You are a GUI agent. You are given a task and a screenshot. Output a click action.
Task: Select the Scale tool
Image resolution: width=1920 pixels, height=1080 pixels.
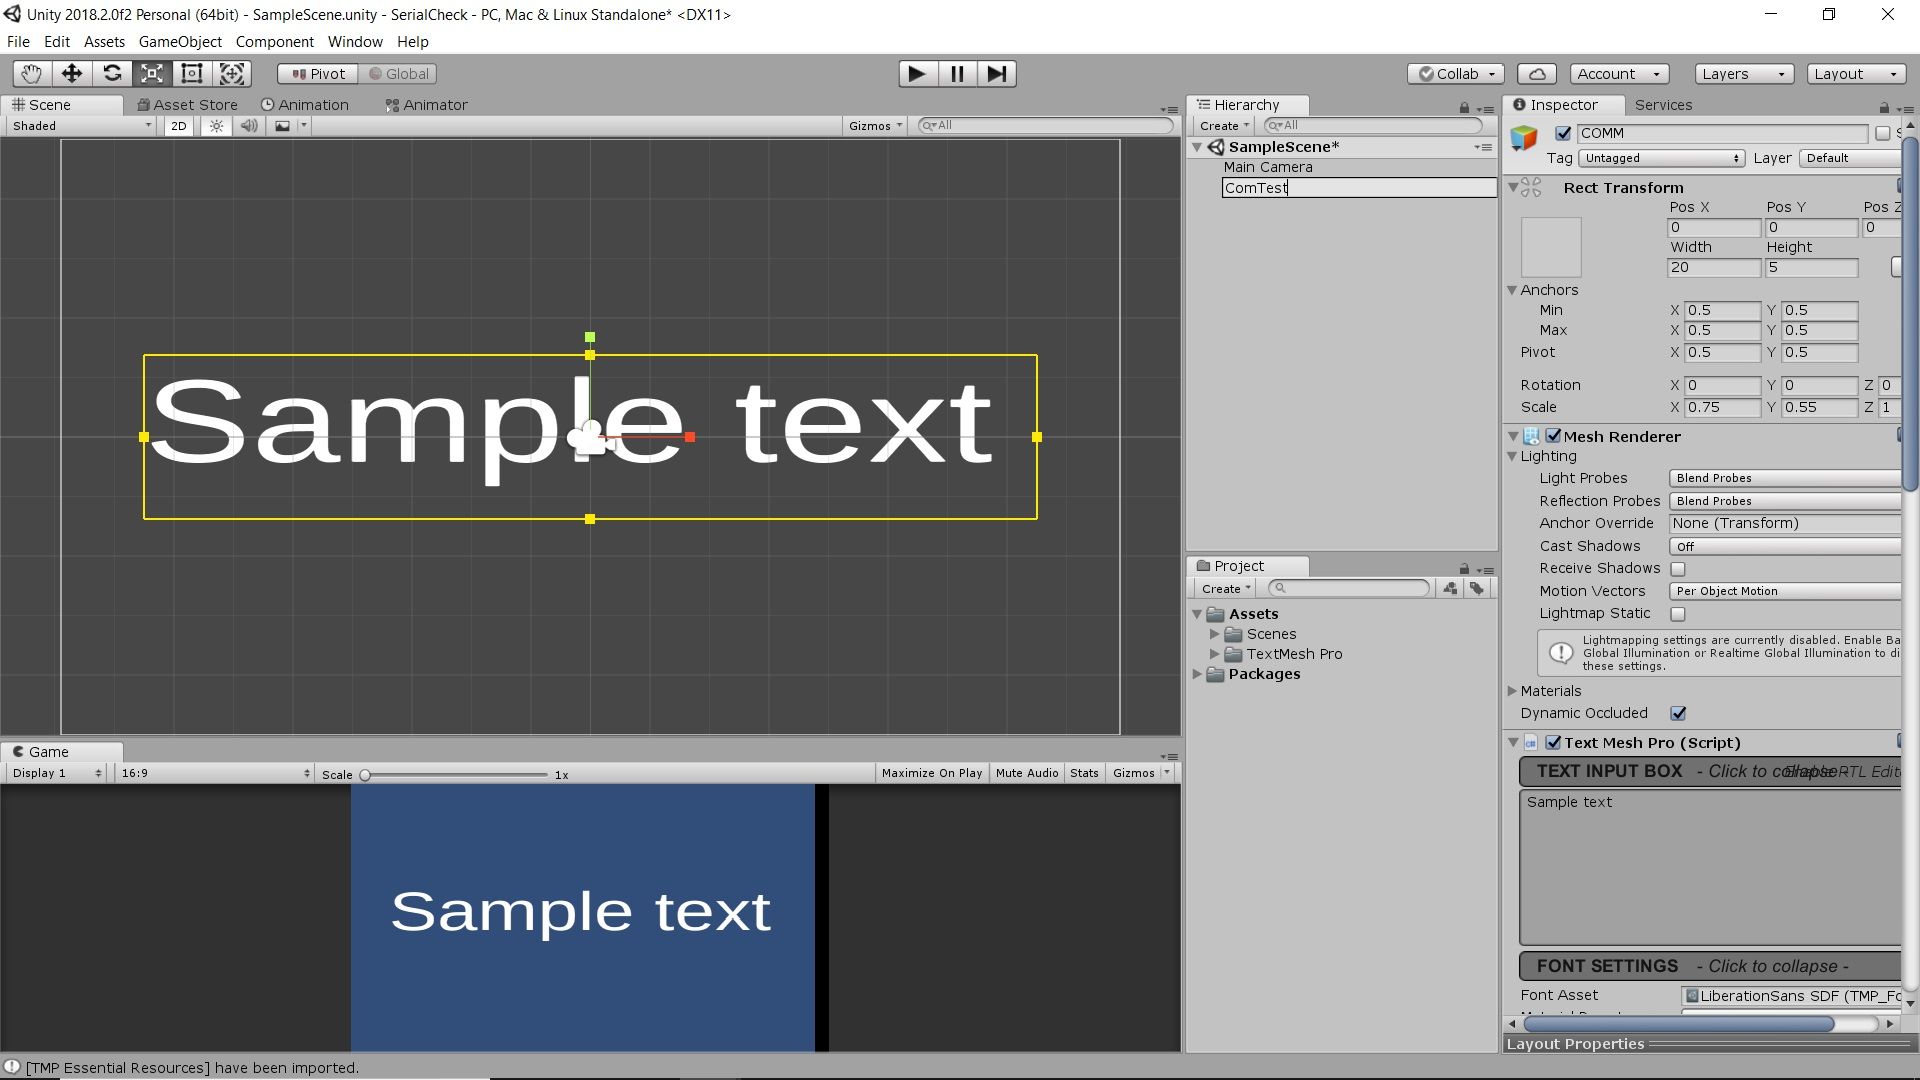click(x=151, y=73)
